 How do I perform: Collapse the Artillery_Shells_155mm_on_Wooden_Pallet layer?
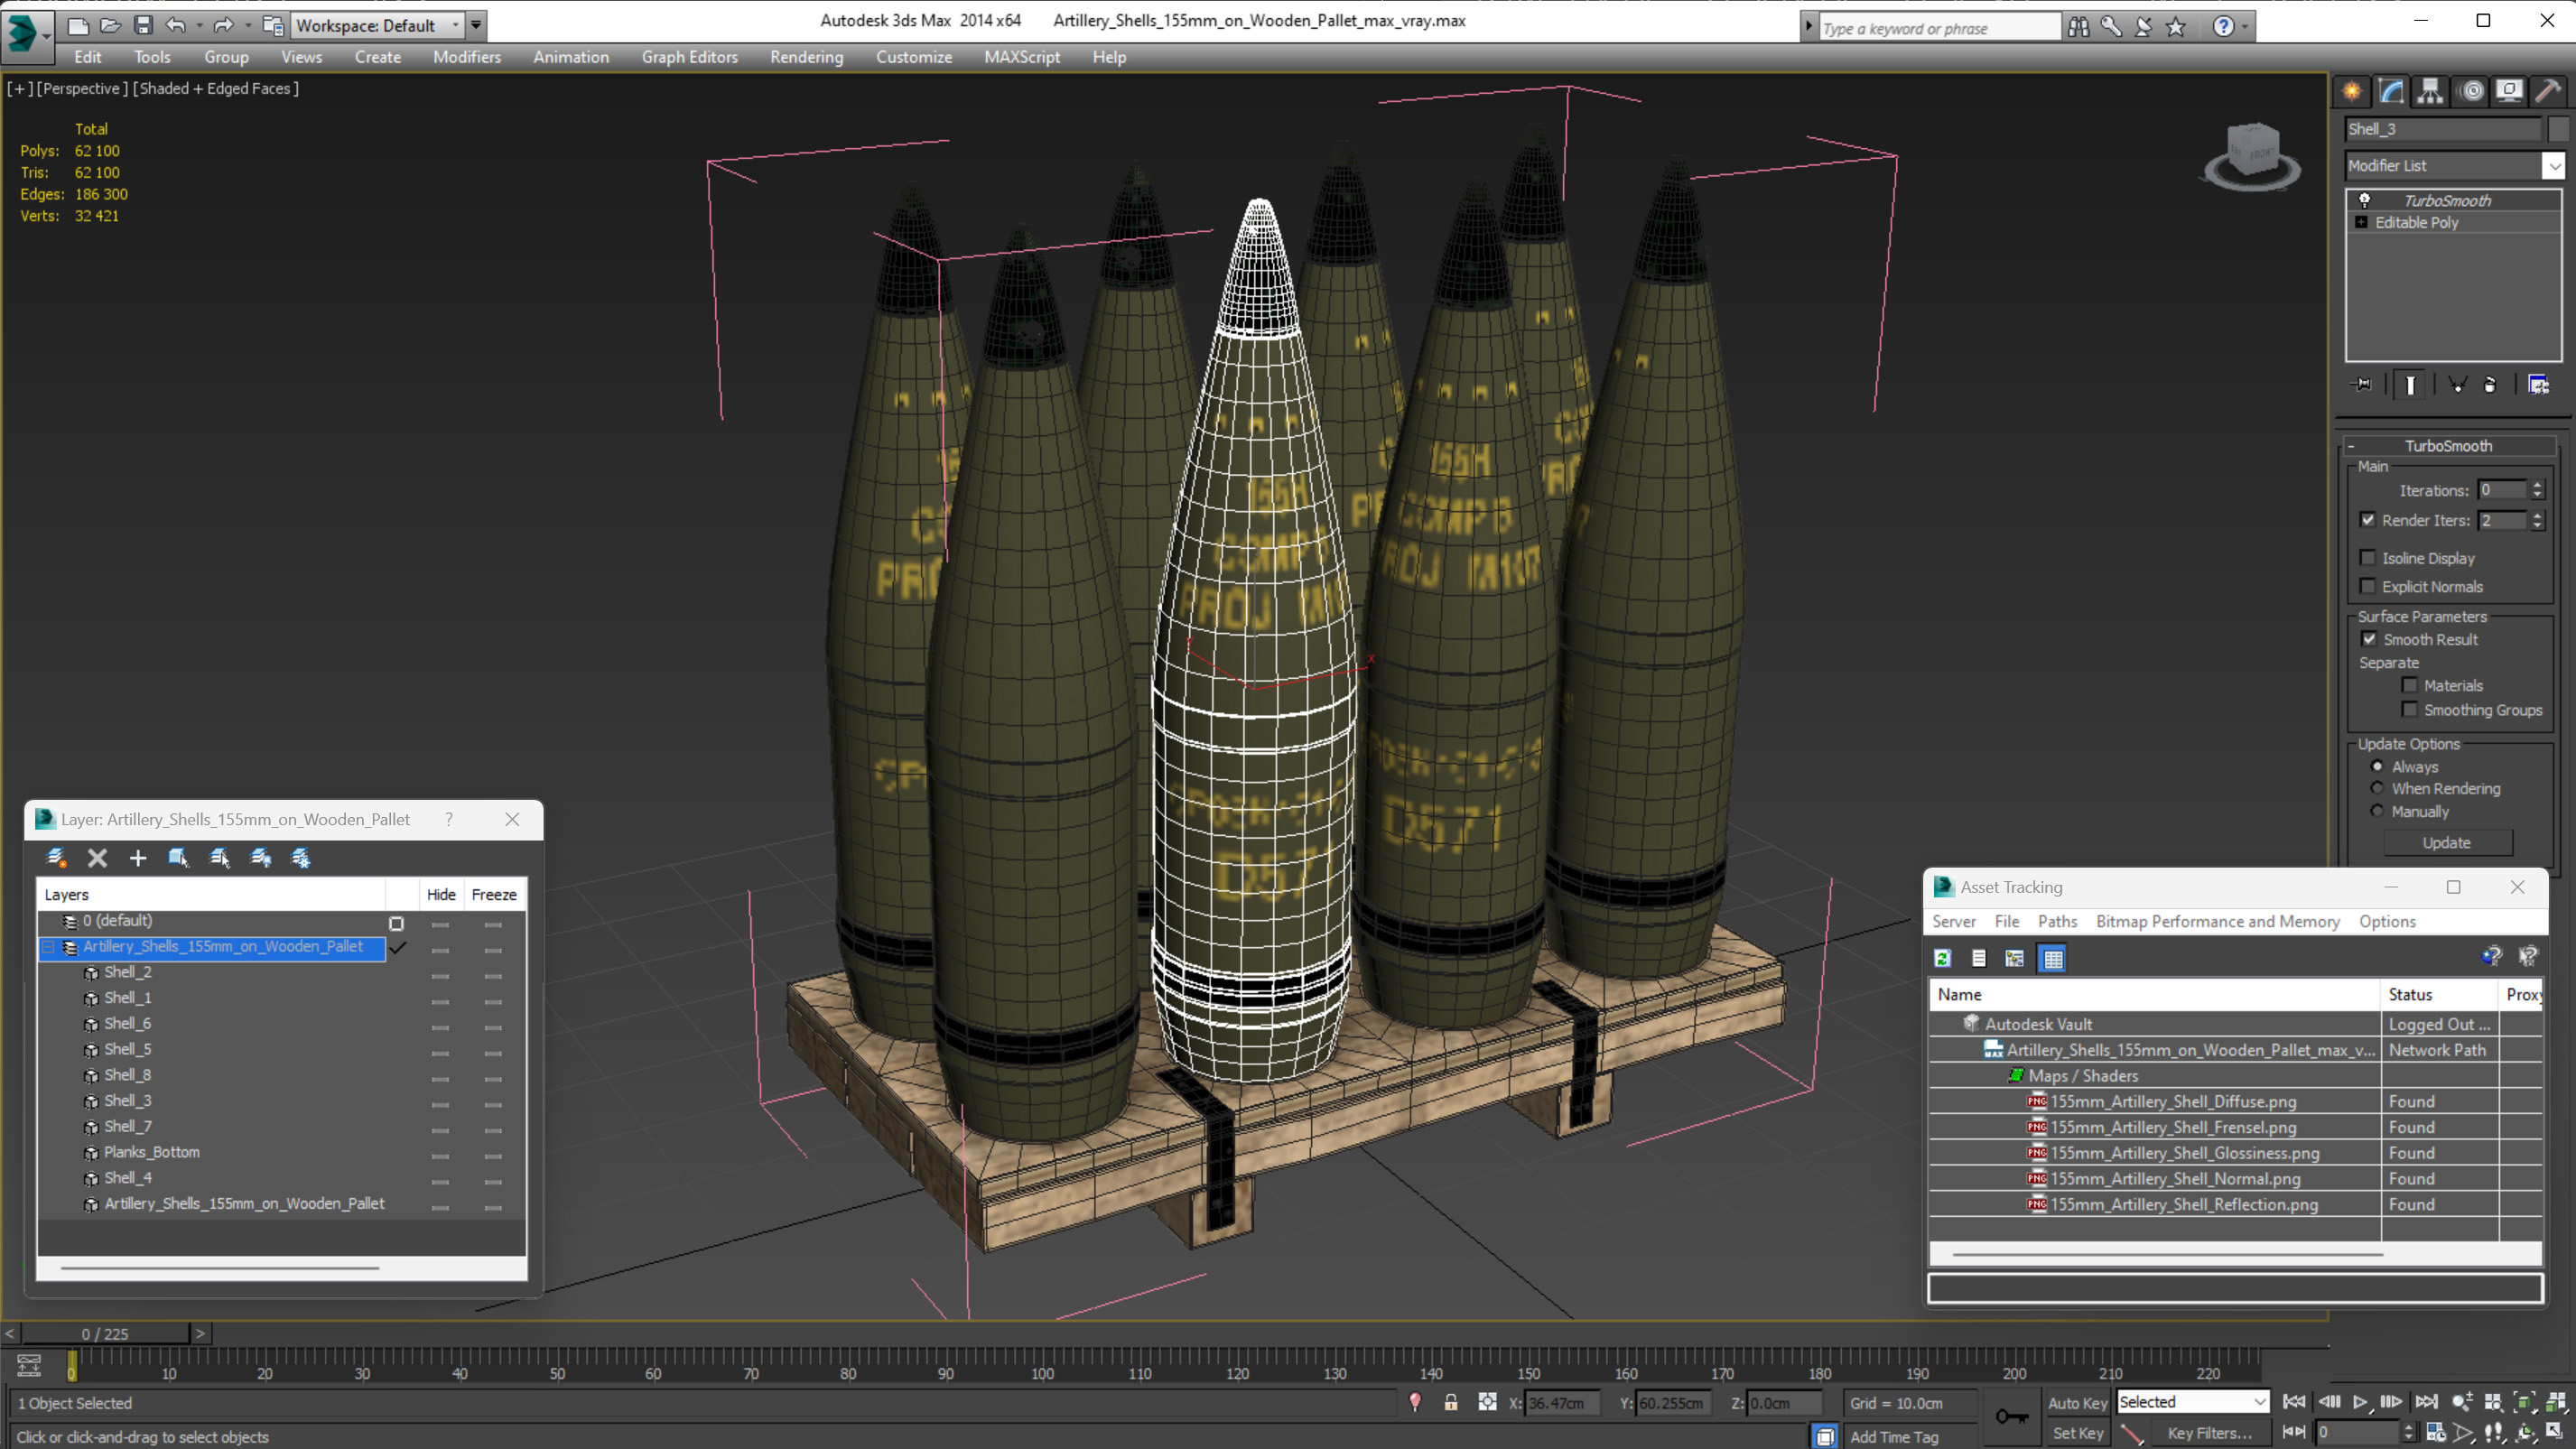pos(48,946)
